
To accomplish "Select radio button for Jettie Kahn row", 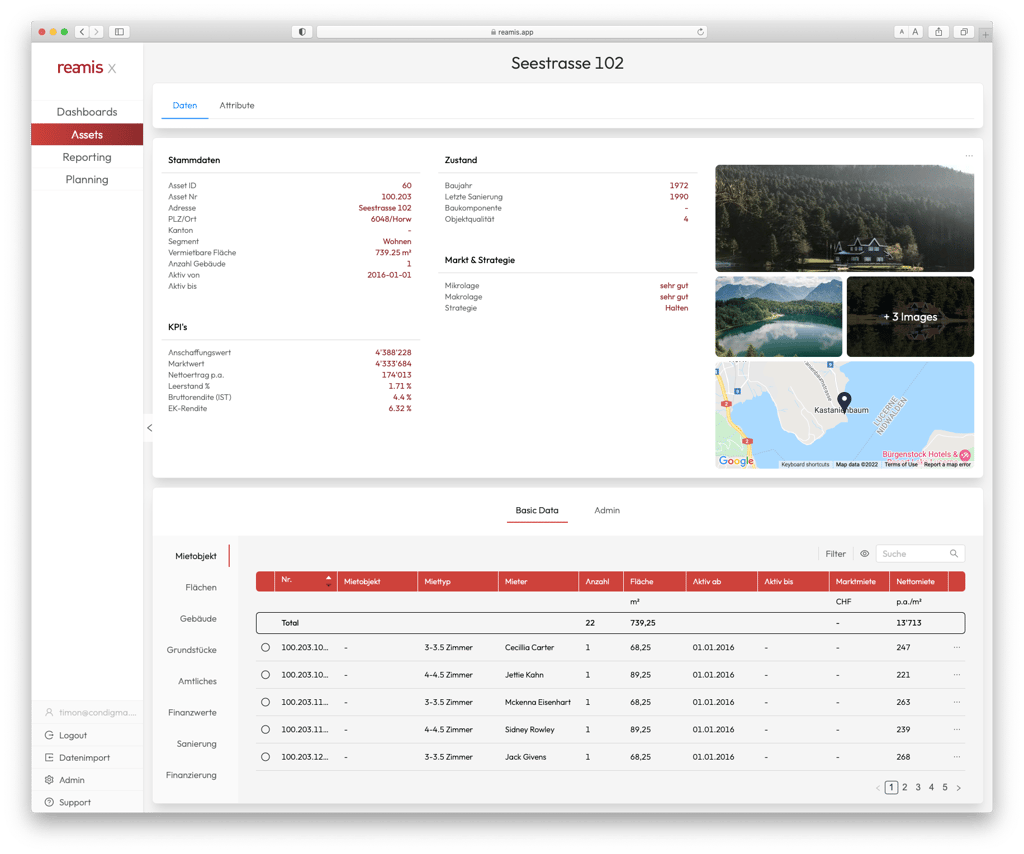I will pos(265,674).
